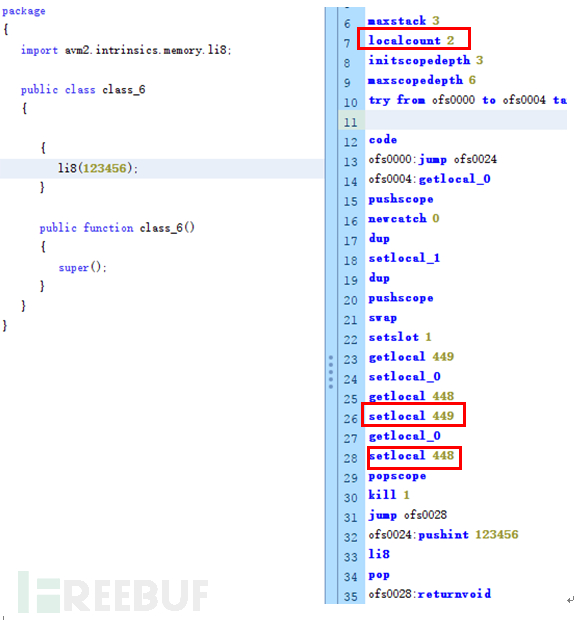Viewport: 588px width, 620px height.
Task: Click the split-pane divider handle dots
Action: (x=331, y=372)
